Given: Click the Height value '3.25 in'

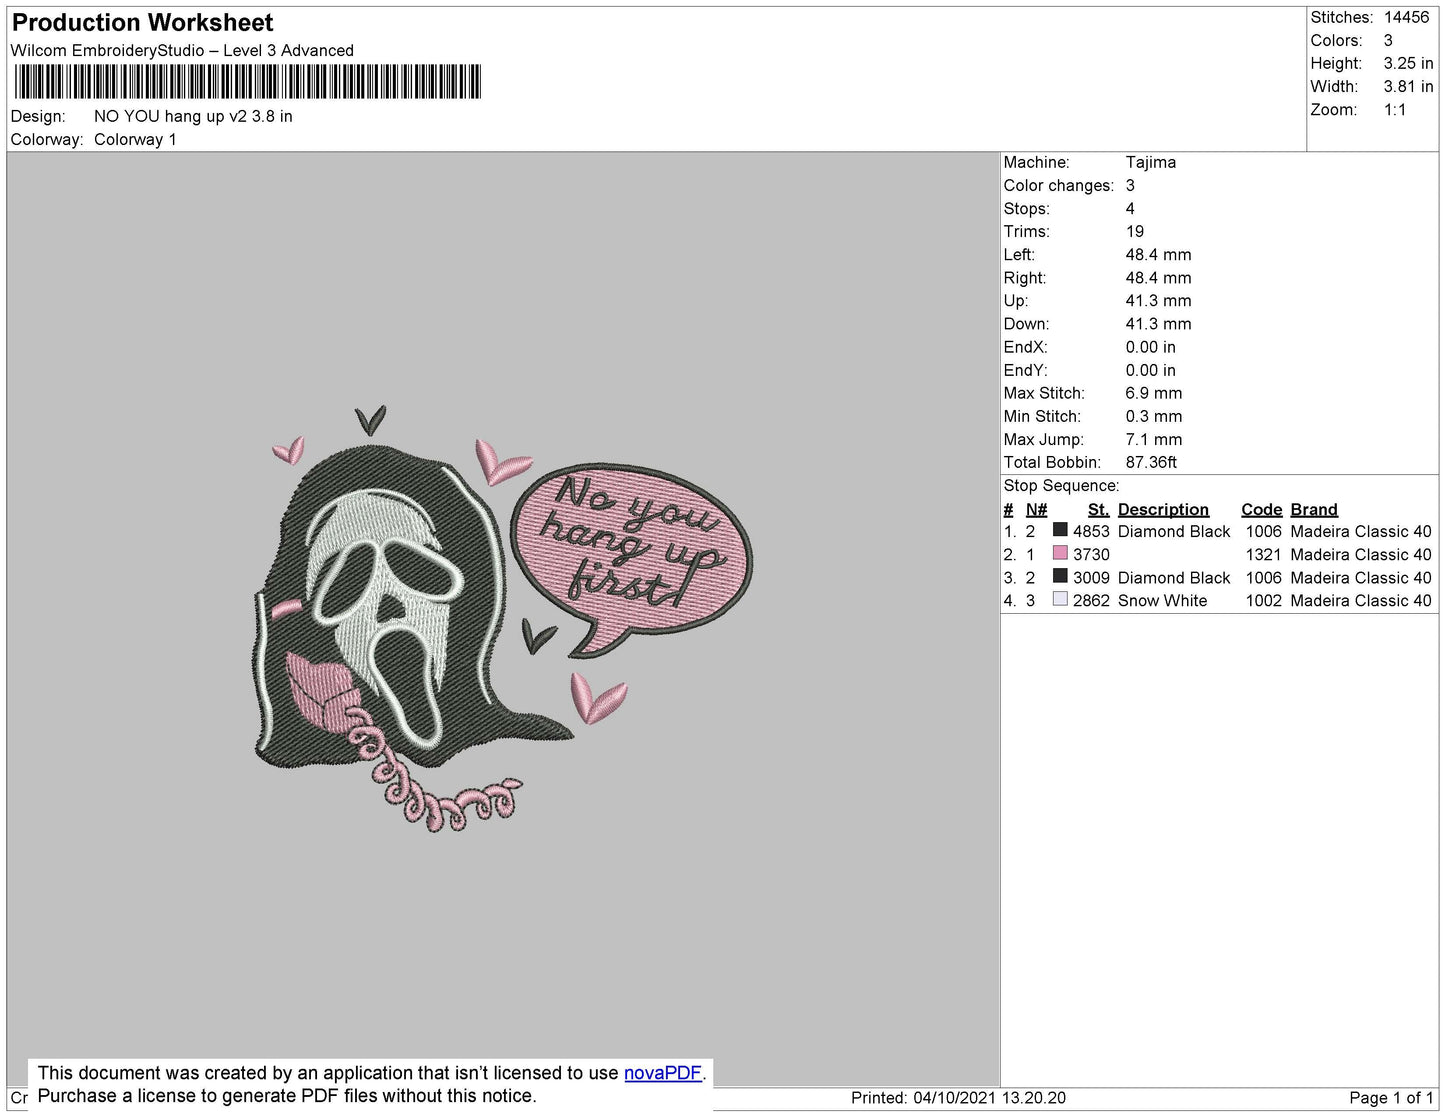Looking at the screenshot, I should tap(1408, 64).
